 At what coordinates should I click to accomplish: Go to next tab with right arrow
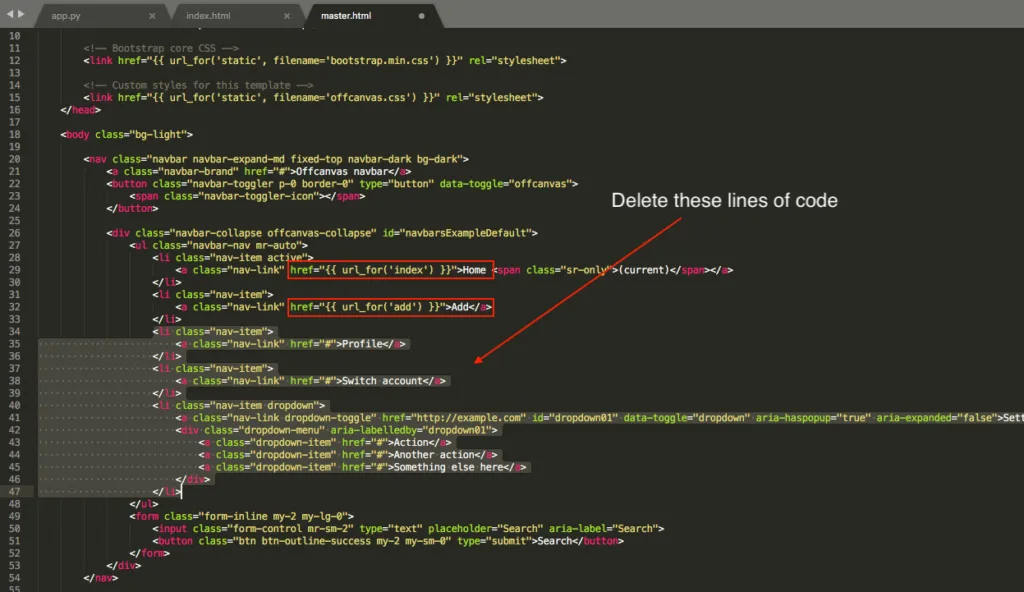click(21, 14)
